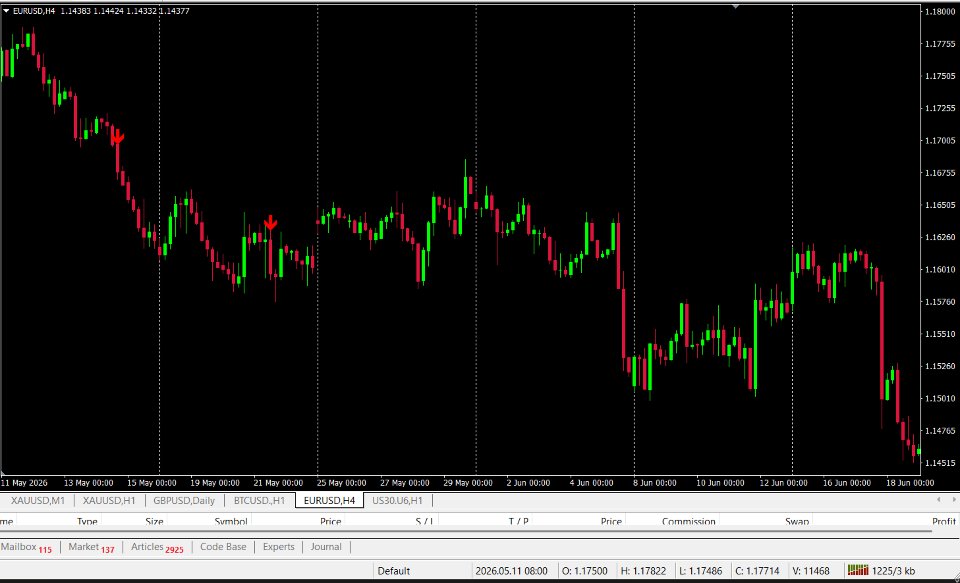Viewport: 960px width, 583px height.
Task: Open the BTCUSD.,H1 chart tab
Action: click(259, 500)
